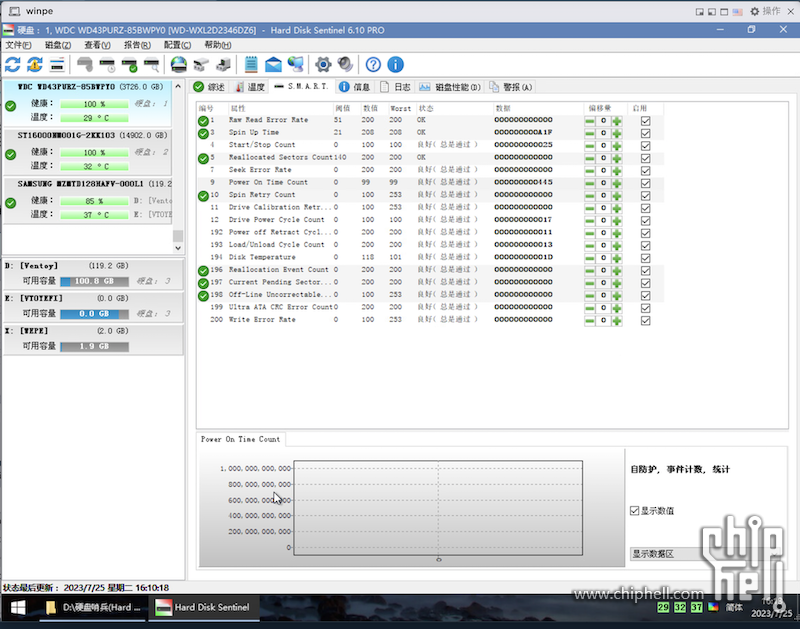Switch to the 信息 tab
800x629 pixels.
click(355, 87)
